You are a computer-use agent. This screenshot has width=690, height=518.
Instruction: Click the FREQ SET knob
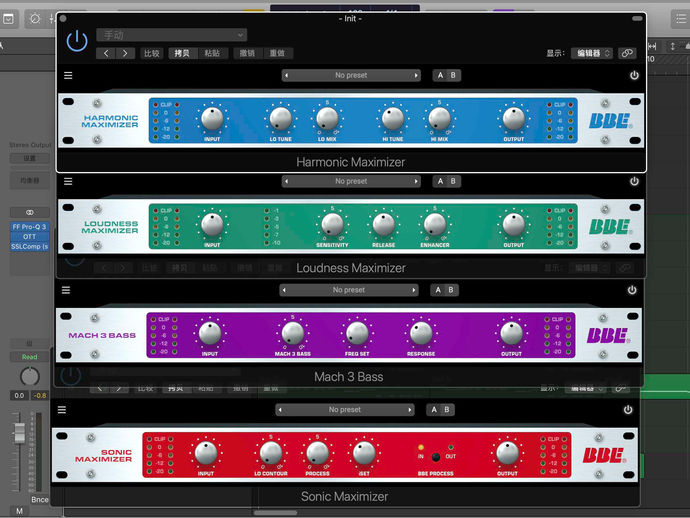357,334
